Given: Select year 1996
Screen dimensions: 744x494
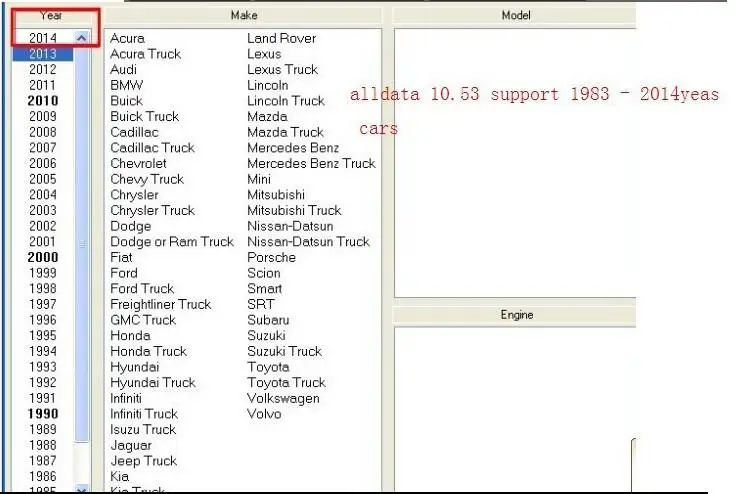Looking at the screenshot, I should [43, 320].
